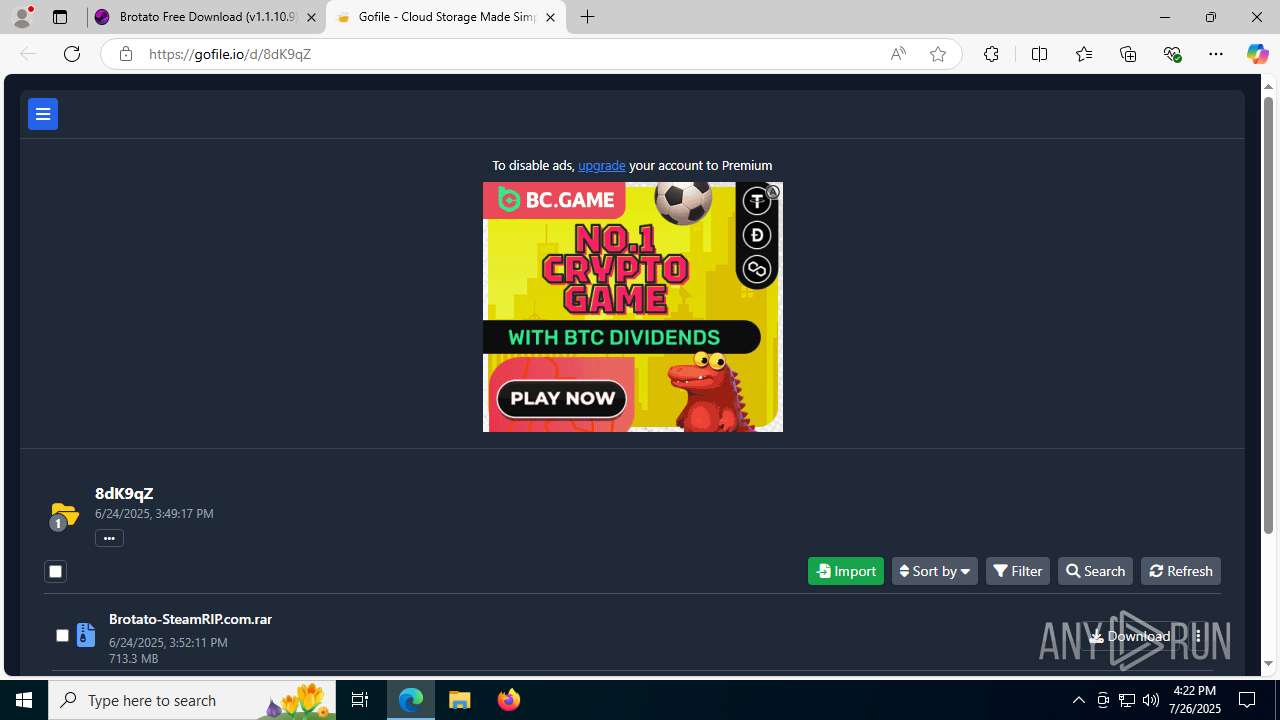The width and height of the screenshot is (1280, 720).
Task: Add this page to favorites star
Action: 938,54
